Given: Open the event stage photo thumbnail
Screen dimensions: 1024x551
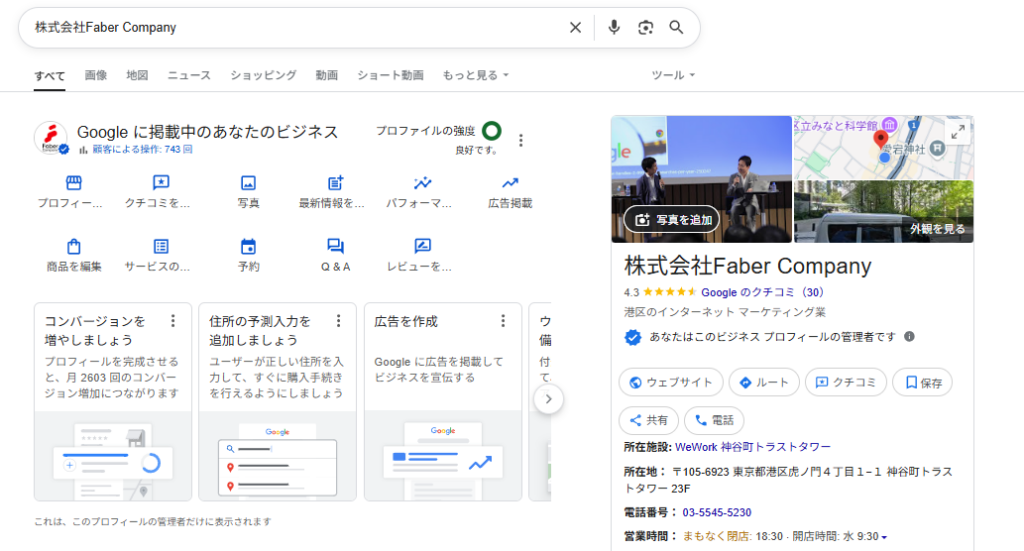Looking at the screenshot, I should 701,180.
